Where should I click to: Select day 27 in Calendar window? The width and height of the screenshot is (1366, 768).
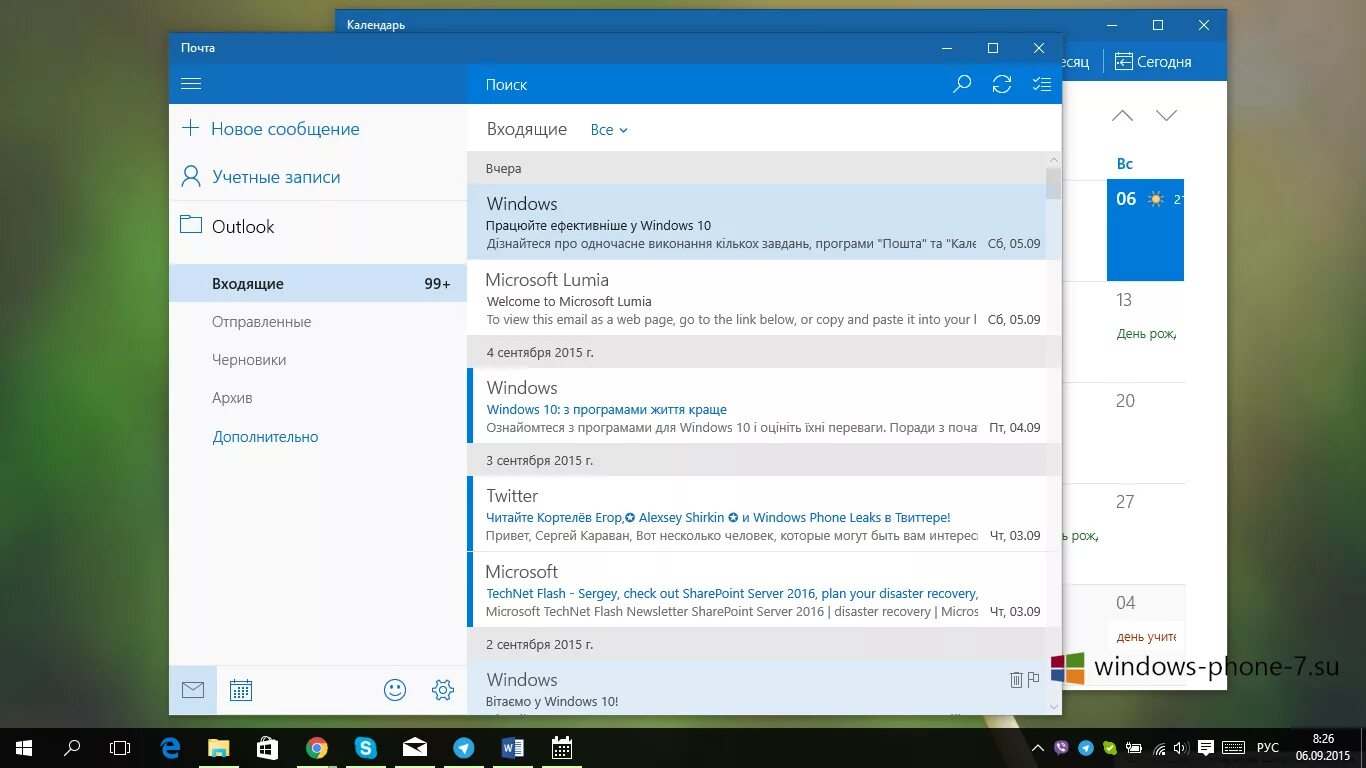pos(1145,533)
